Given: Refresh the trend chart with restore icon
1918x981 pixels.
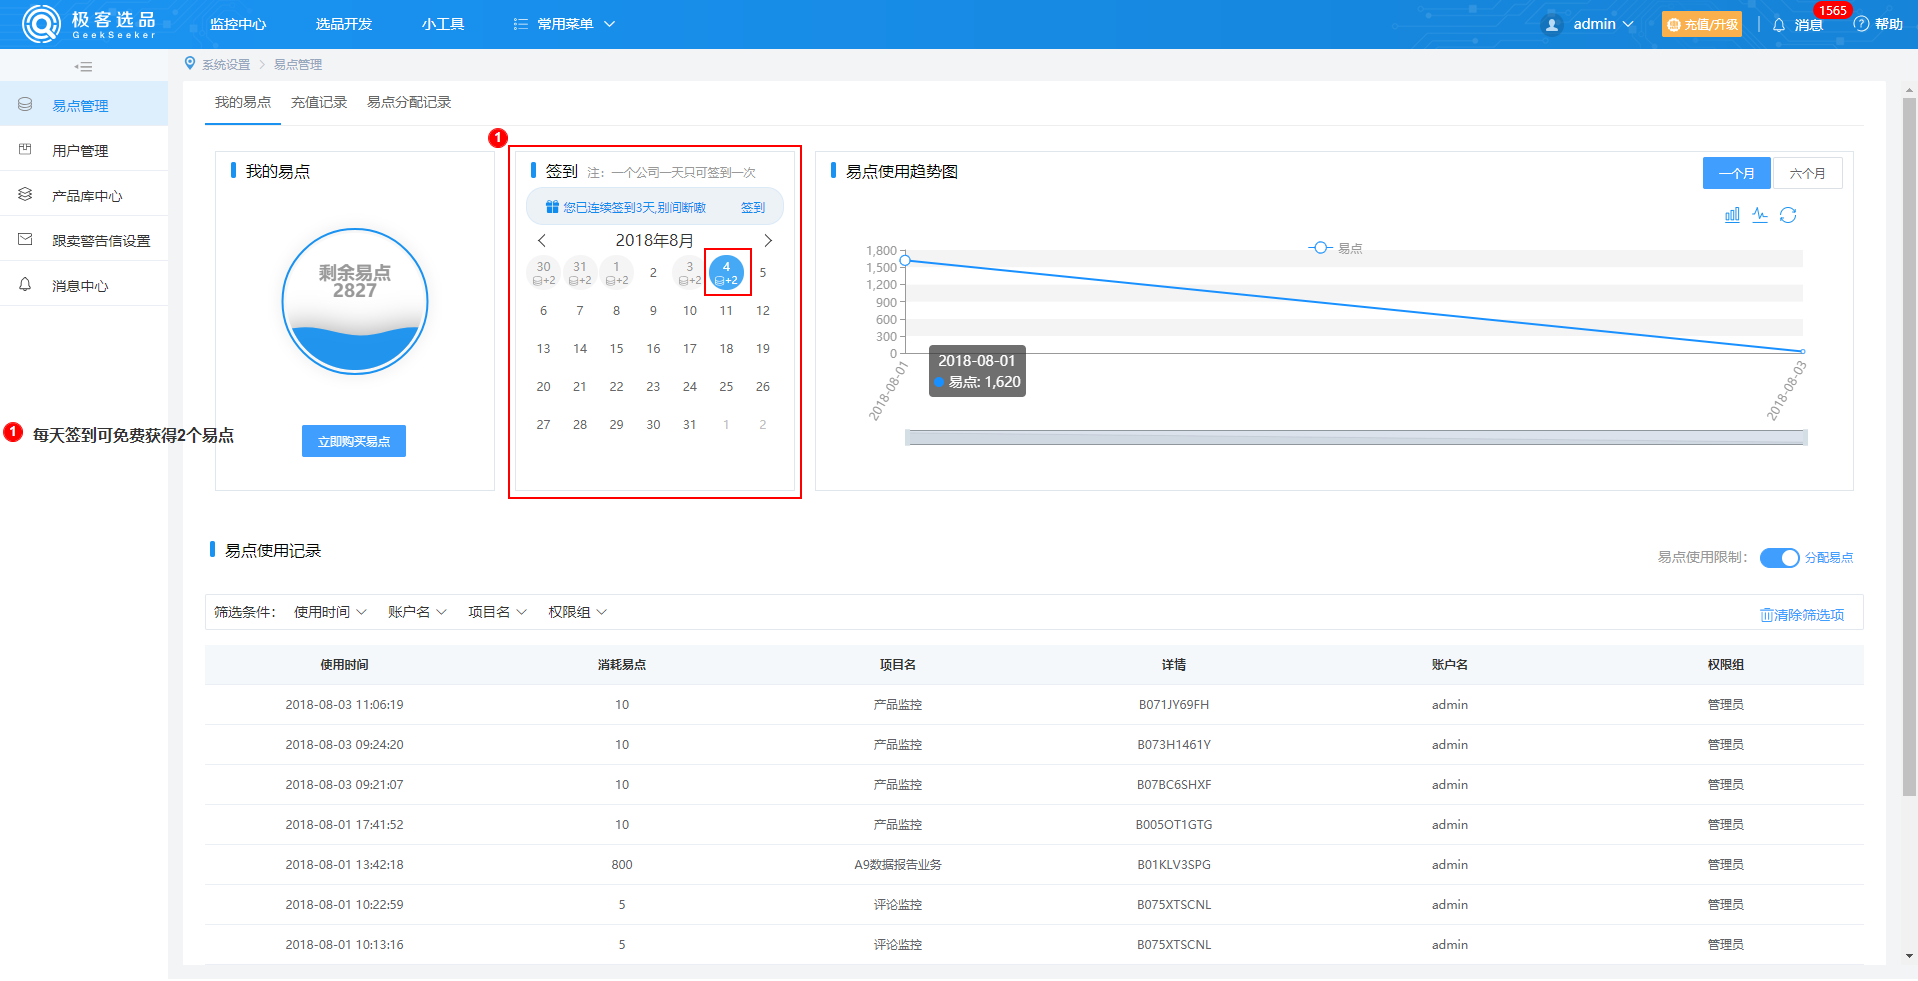Looking at the screenshot, I should pos(1788,215).
